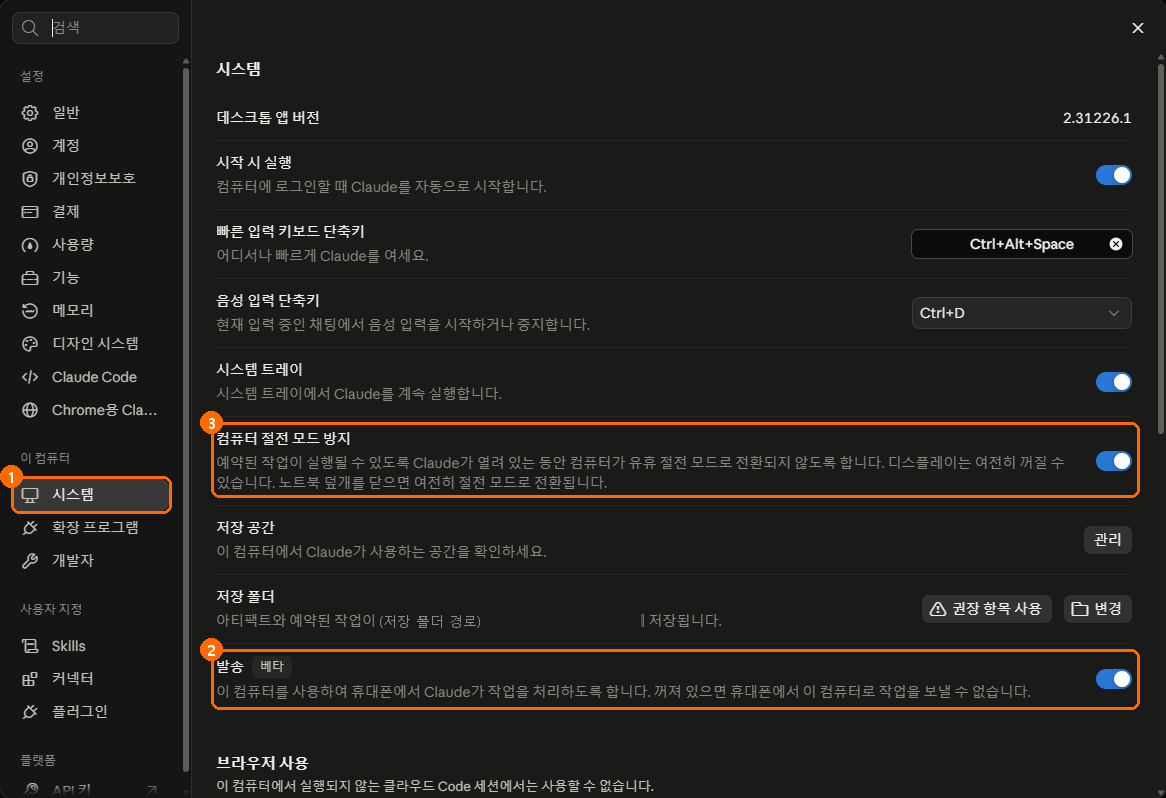
Task: Click the Skills icon in sidebar
Action: 30,646
